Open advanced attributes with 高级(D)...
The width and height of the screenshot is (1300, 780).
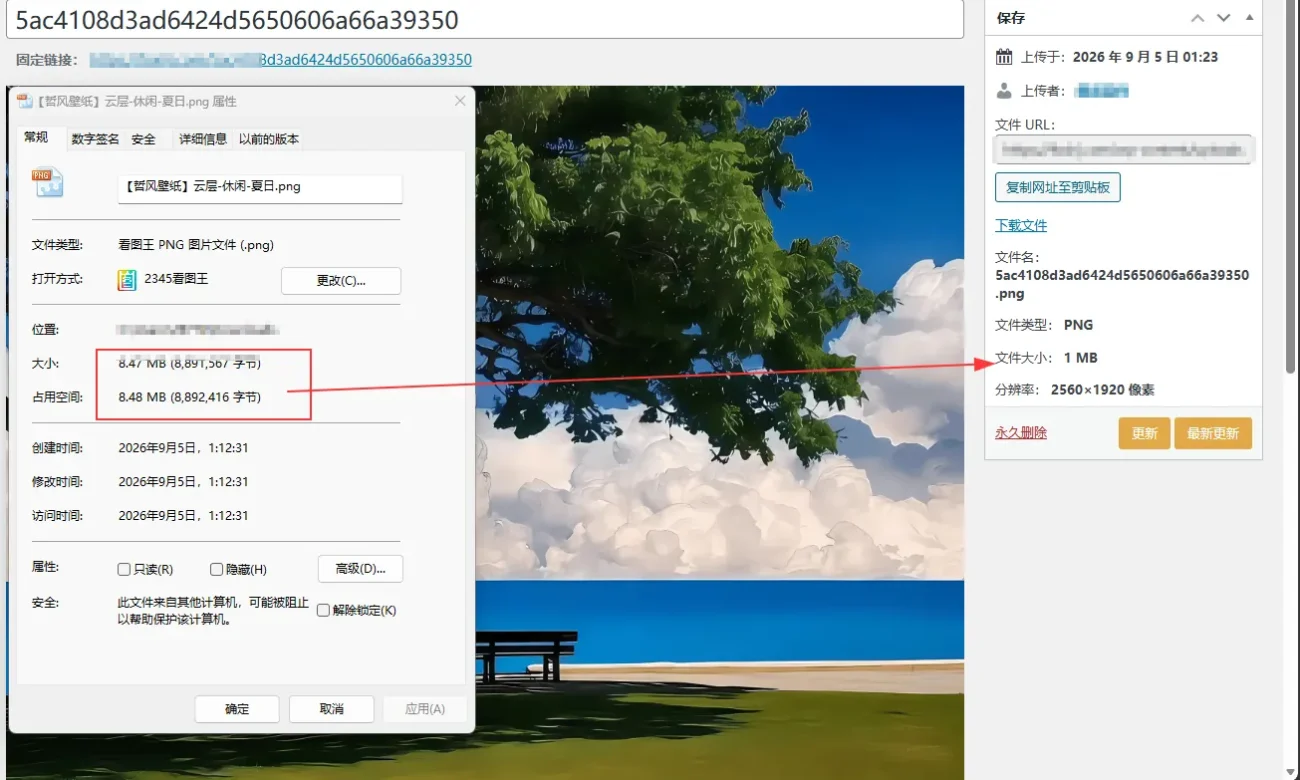click(x=360, y=569)
